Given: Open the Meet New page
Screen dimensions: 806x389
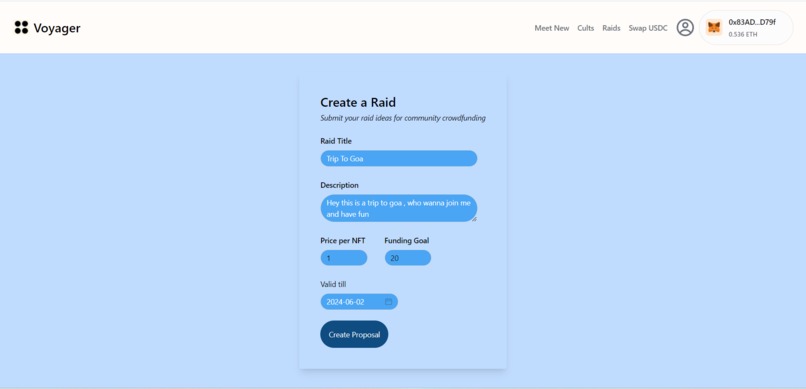Looking at the screenshot, I should point(552,28).
